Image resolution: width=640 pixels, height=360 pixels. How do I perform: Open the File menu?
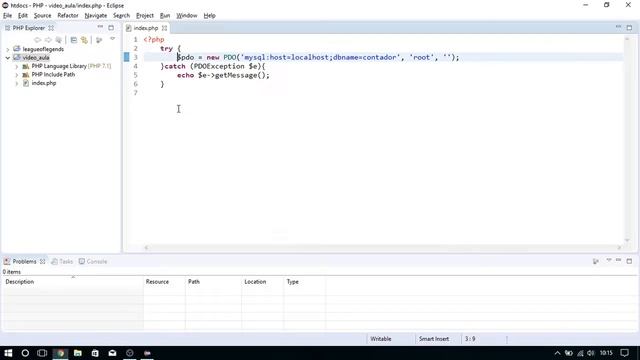click(7, 16)
